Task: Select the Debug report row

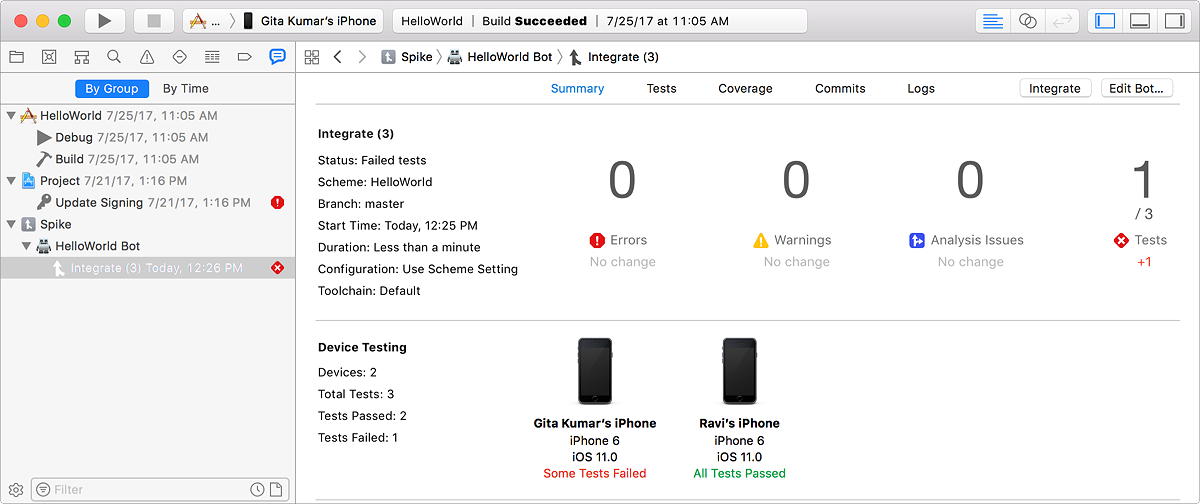Action: coord(148,137)
